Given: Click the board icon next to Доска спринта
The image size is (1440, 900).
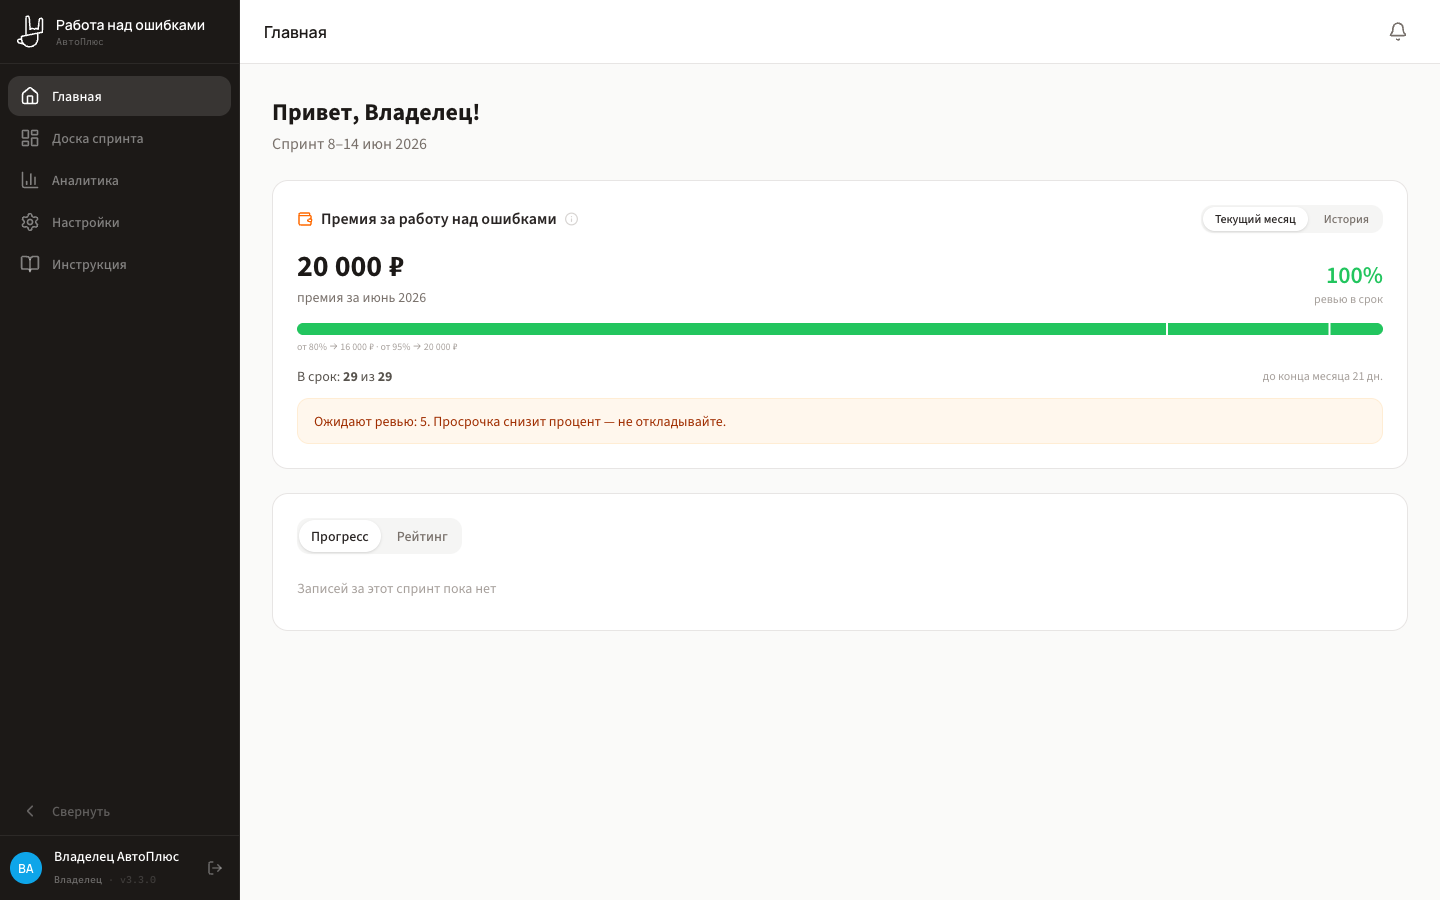Looking at the screenshot, I should coord(30,138).
